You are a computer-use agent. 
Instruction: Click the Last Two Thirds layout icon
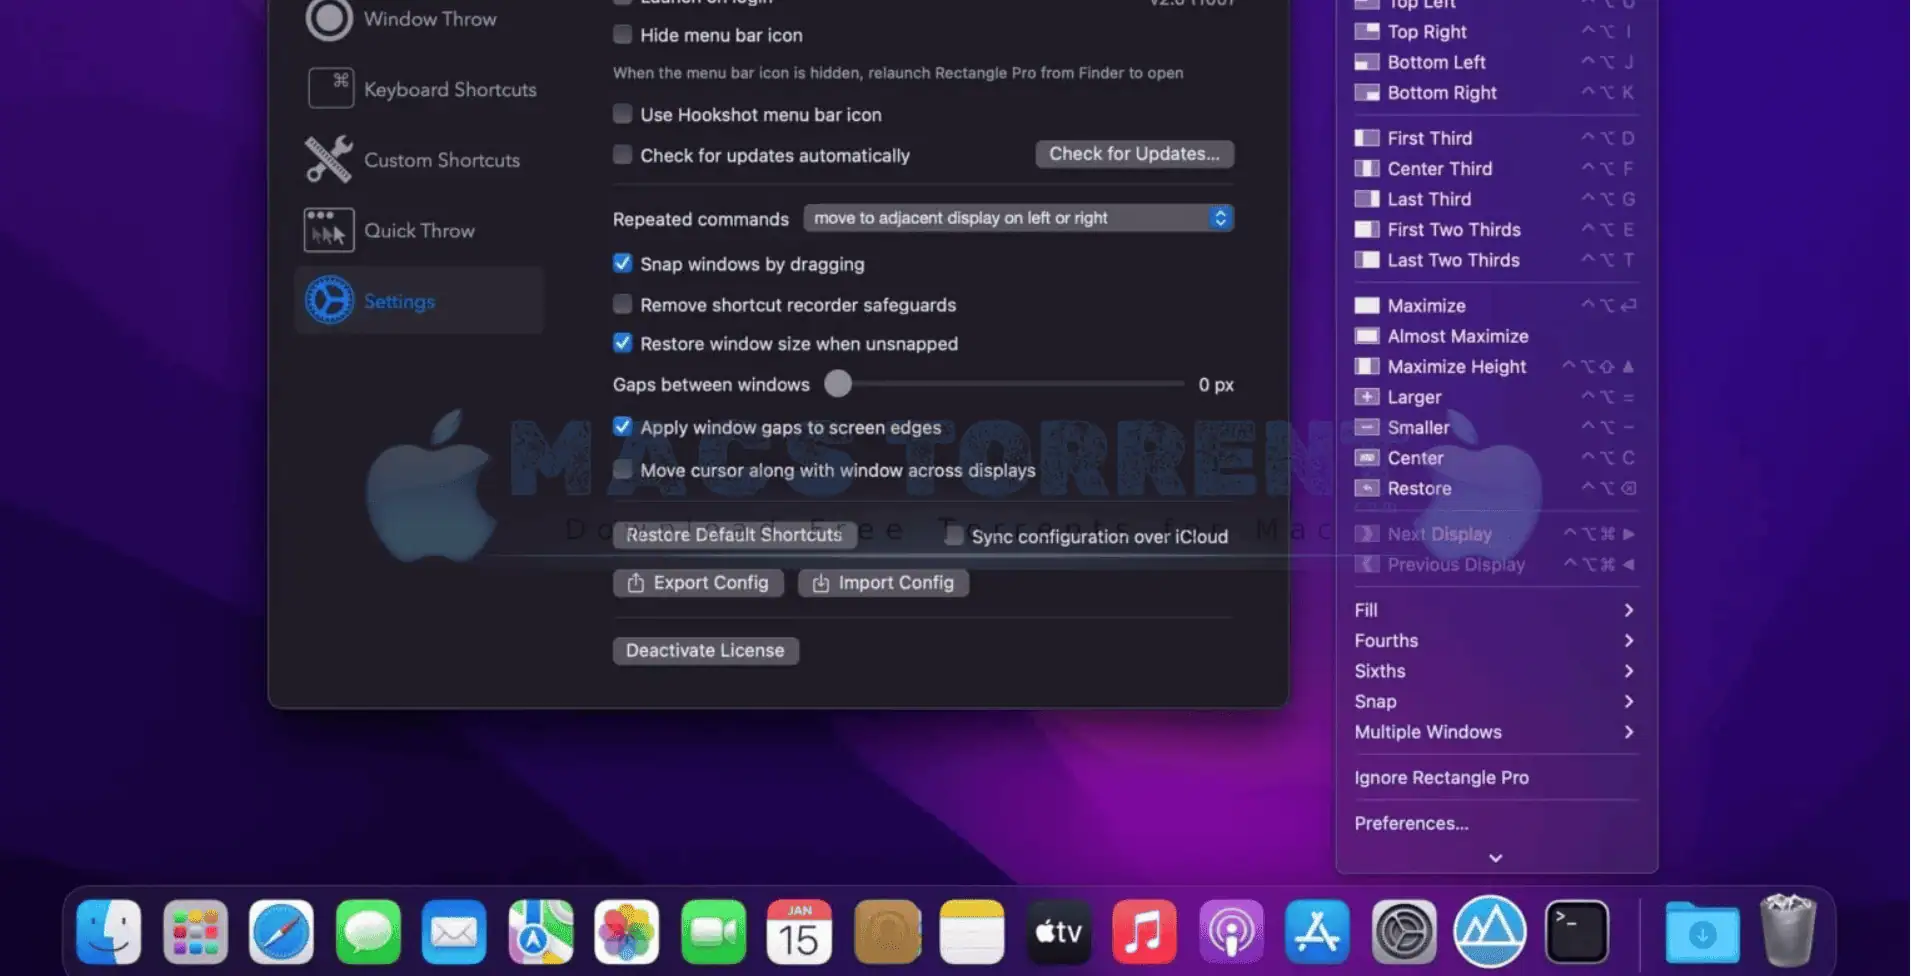coord(1366,260)
